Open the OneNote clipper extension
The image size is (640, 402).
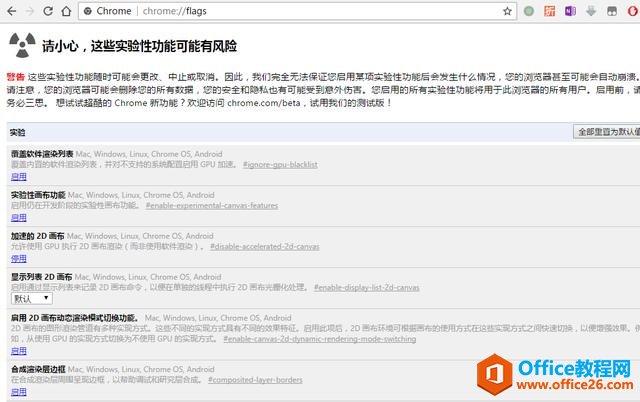[570, 11]
